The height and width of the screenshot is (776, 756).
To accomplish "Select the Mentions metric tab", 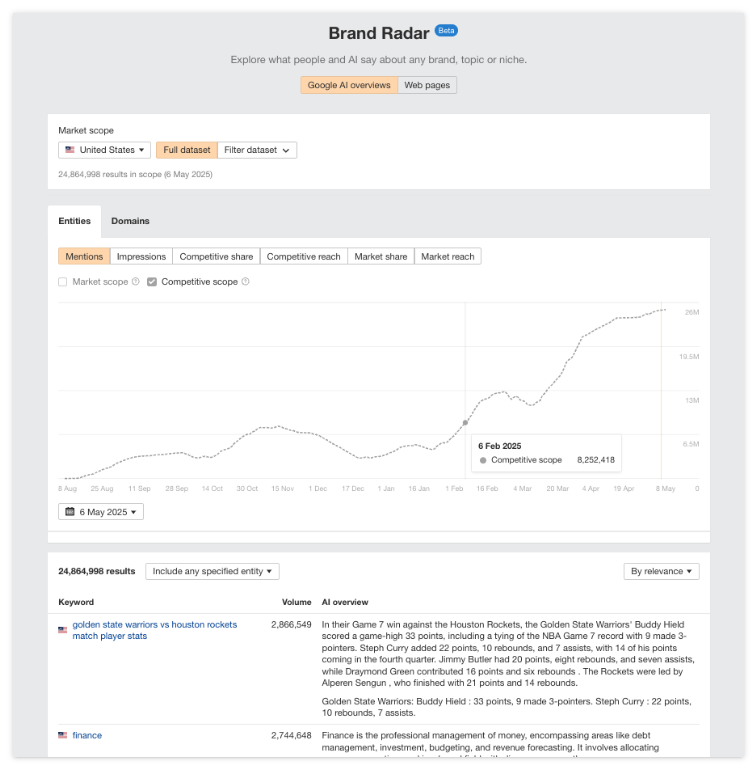I will pos(84,256).
